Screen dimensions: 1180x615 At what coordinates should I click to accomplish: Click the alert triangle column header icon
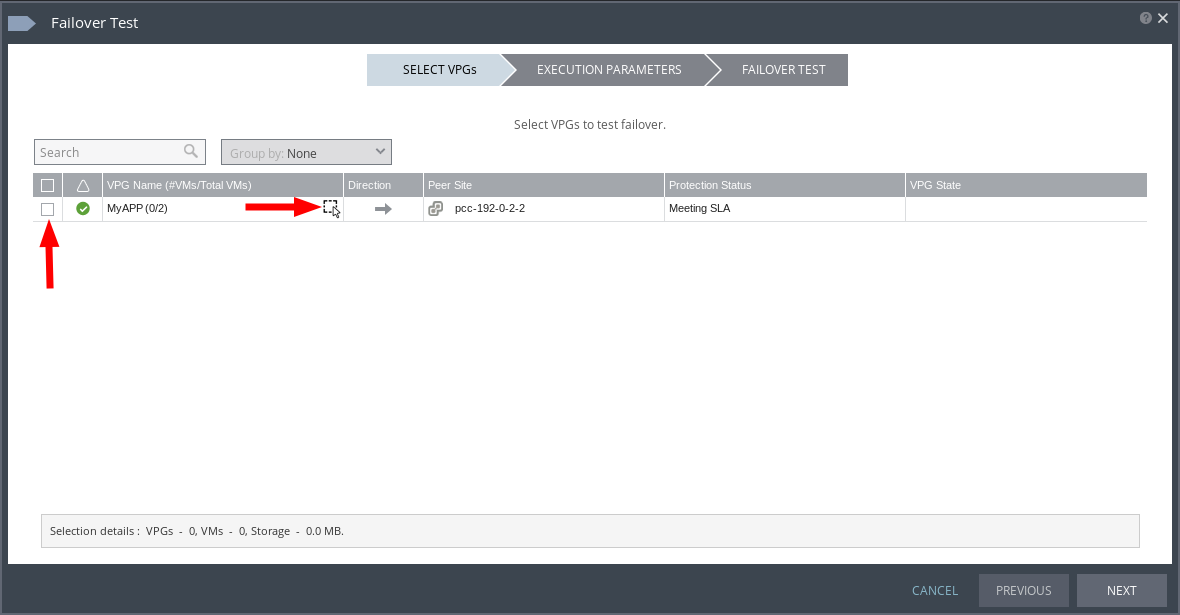point(82,185)
